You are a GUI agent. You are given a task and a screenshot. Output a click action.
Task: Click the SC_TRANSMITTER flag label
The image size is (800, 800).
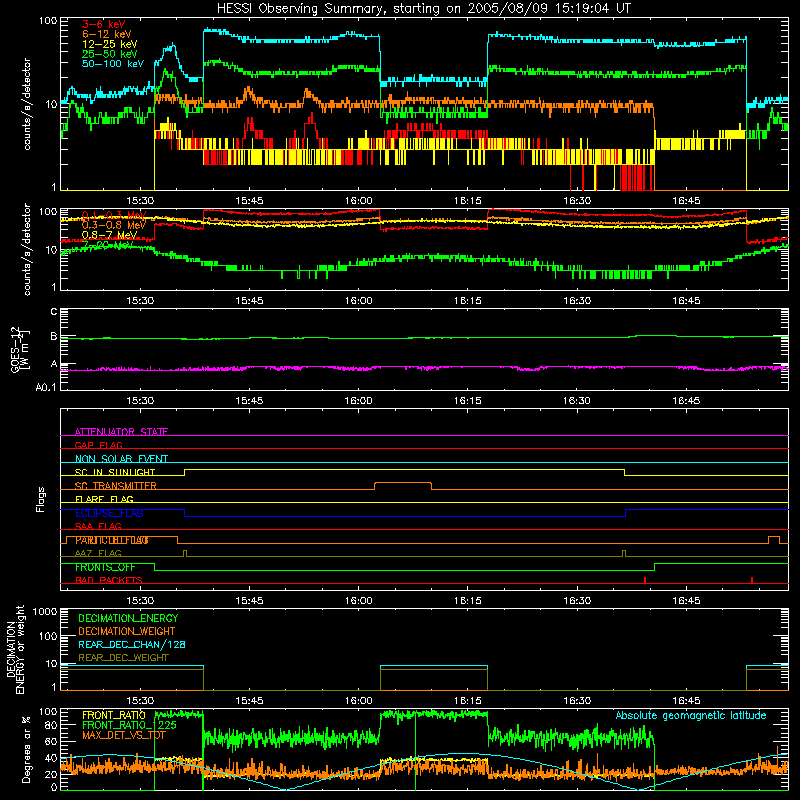pyautogui.click(x=116, y=486)
